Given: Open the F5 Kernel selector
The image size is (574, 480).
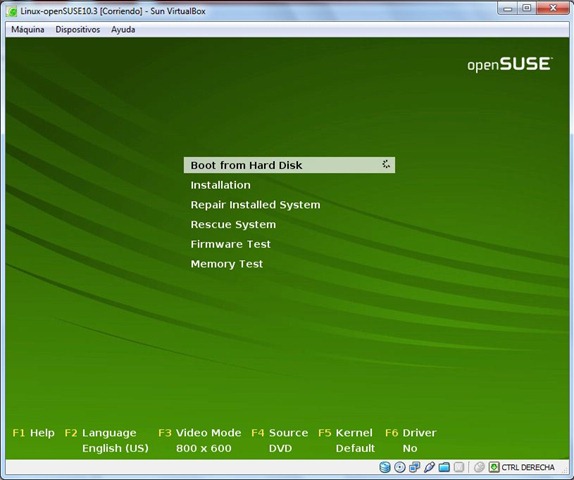Looking at the screenshot, I should click(345, 433).
